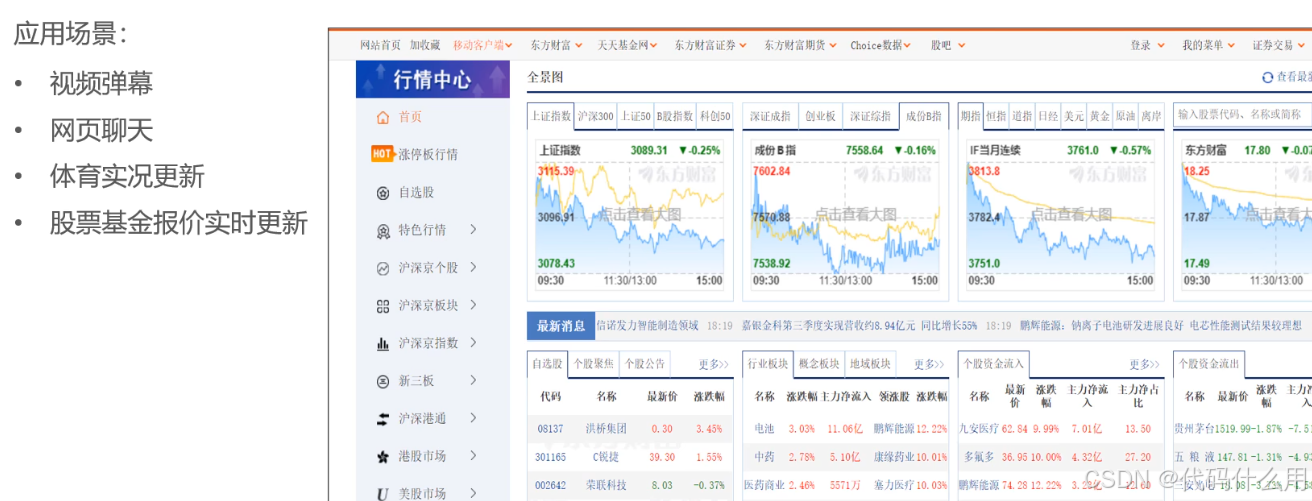The width and height of the screenshot is (1312, 501).
Task: Expand the 沪深京指数 submenu arrow
Action: coord(473,343)
